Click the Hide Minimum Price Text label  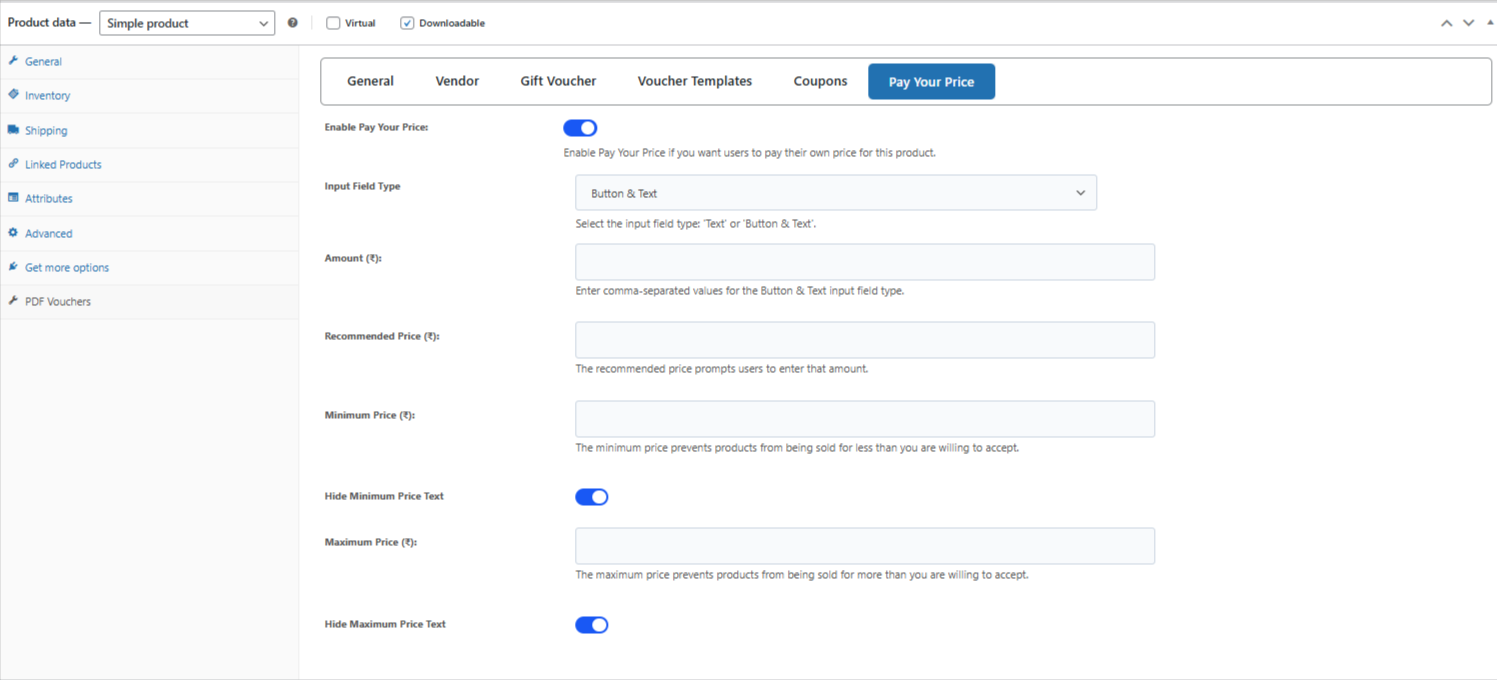tap(384, 496)
